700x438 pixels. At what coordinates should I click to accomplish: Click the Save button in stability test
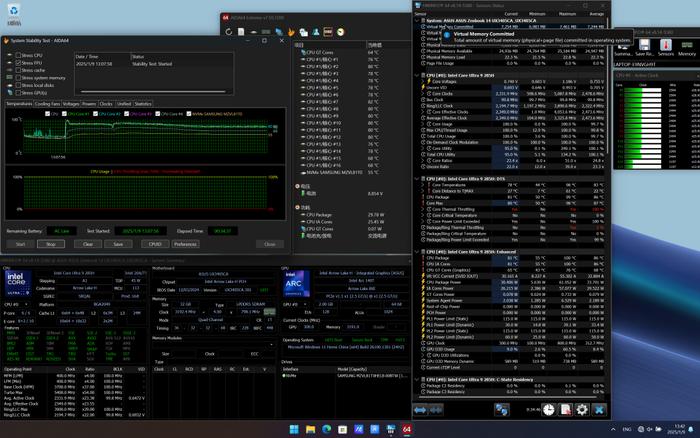pyautogui.click(x=118, y=244)
